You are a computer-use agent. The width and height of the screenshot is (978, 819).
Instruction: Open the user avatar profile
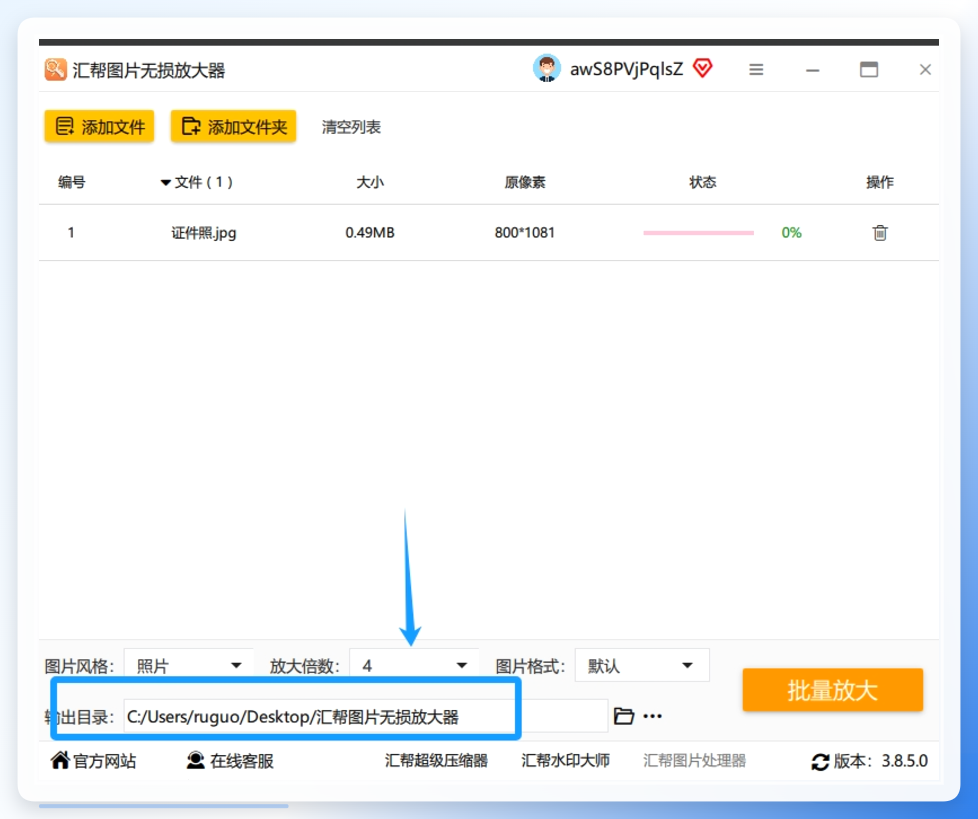point(547,69)
